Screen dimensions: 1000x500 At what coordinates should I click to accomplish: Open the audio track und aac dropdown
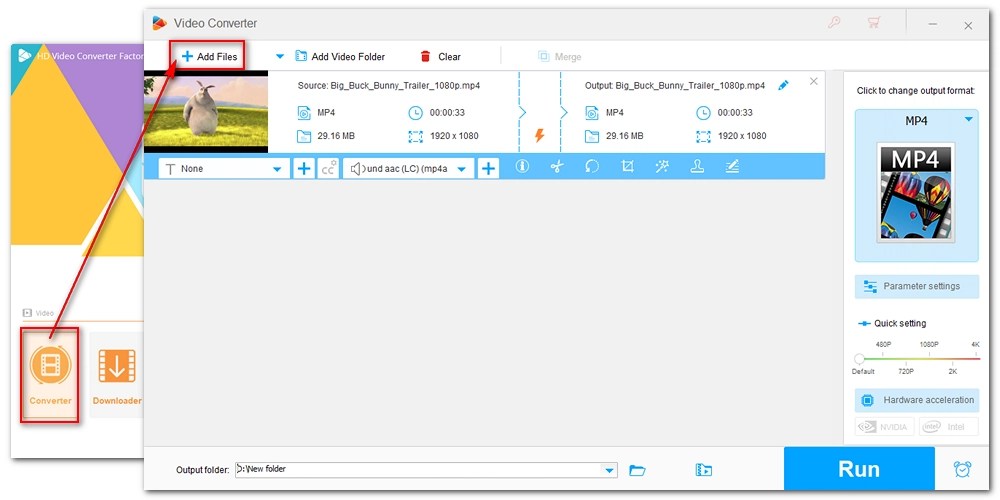tap(409, 169)
